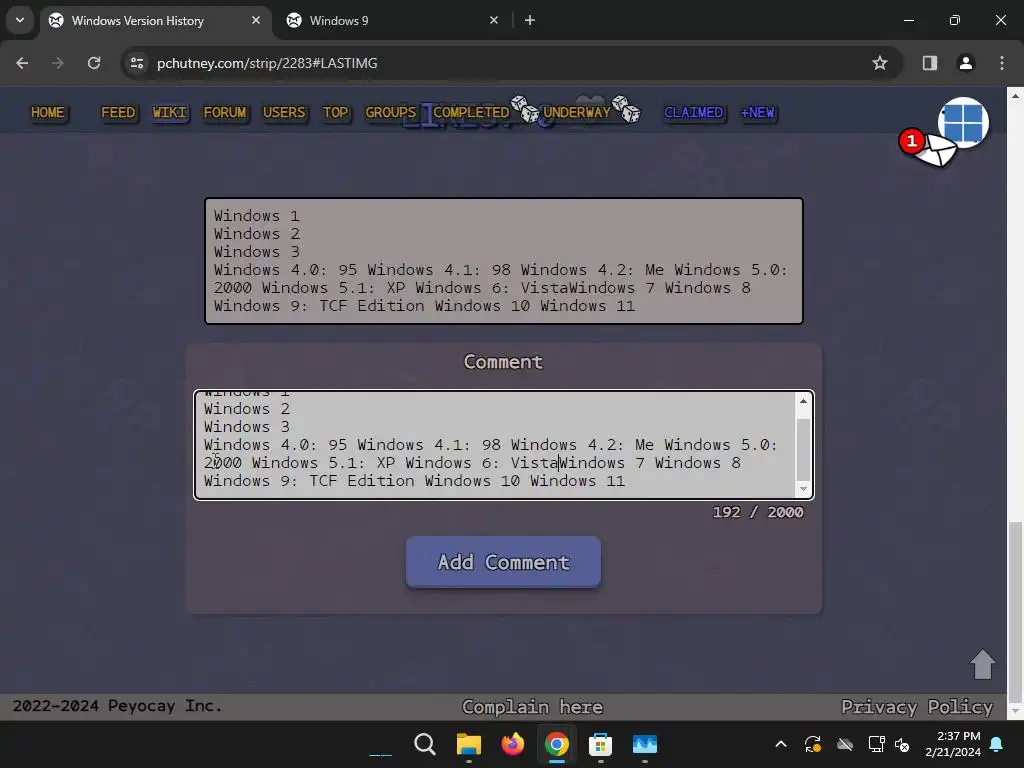Jump to top with the up arrow
Viewport: 1024px width, 768px height.
pos(982,664)
